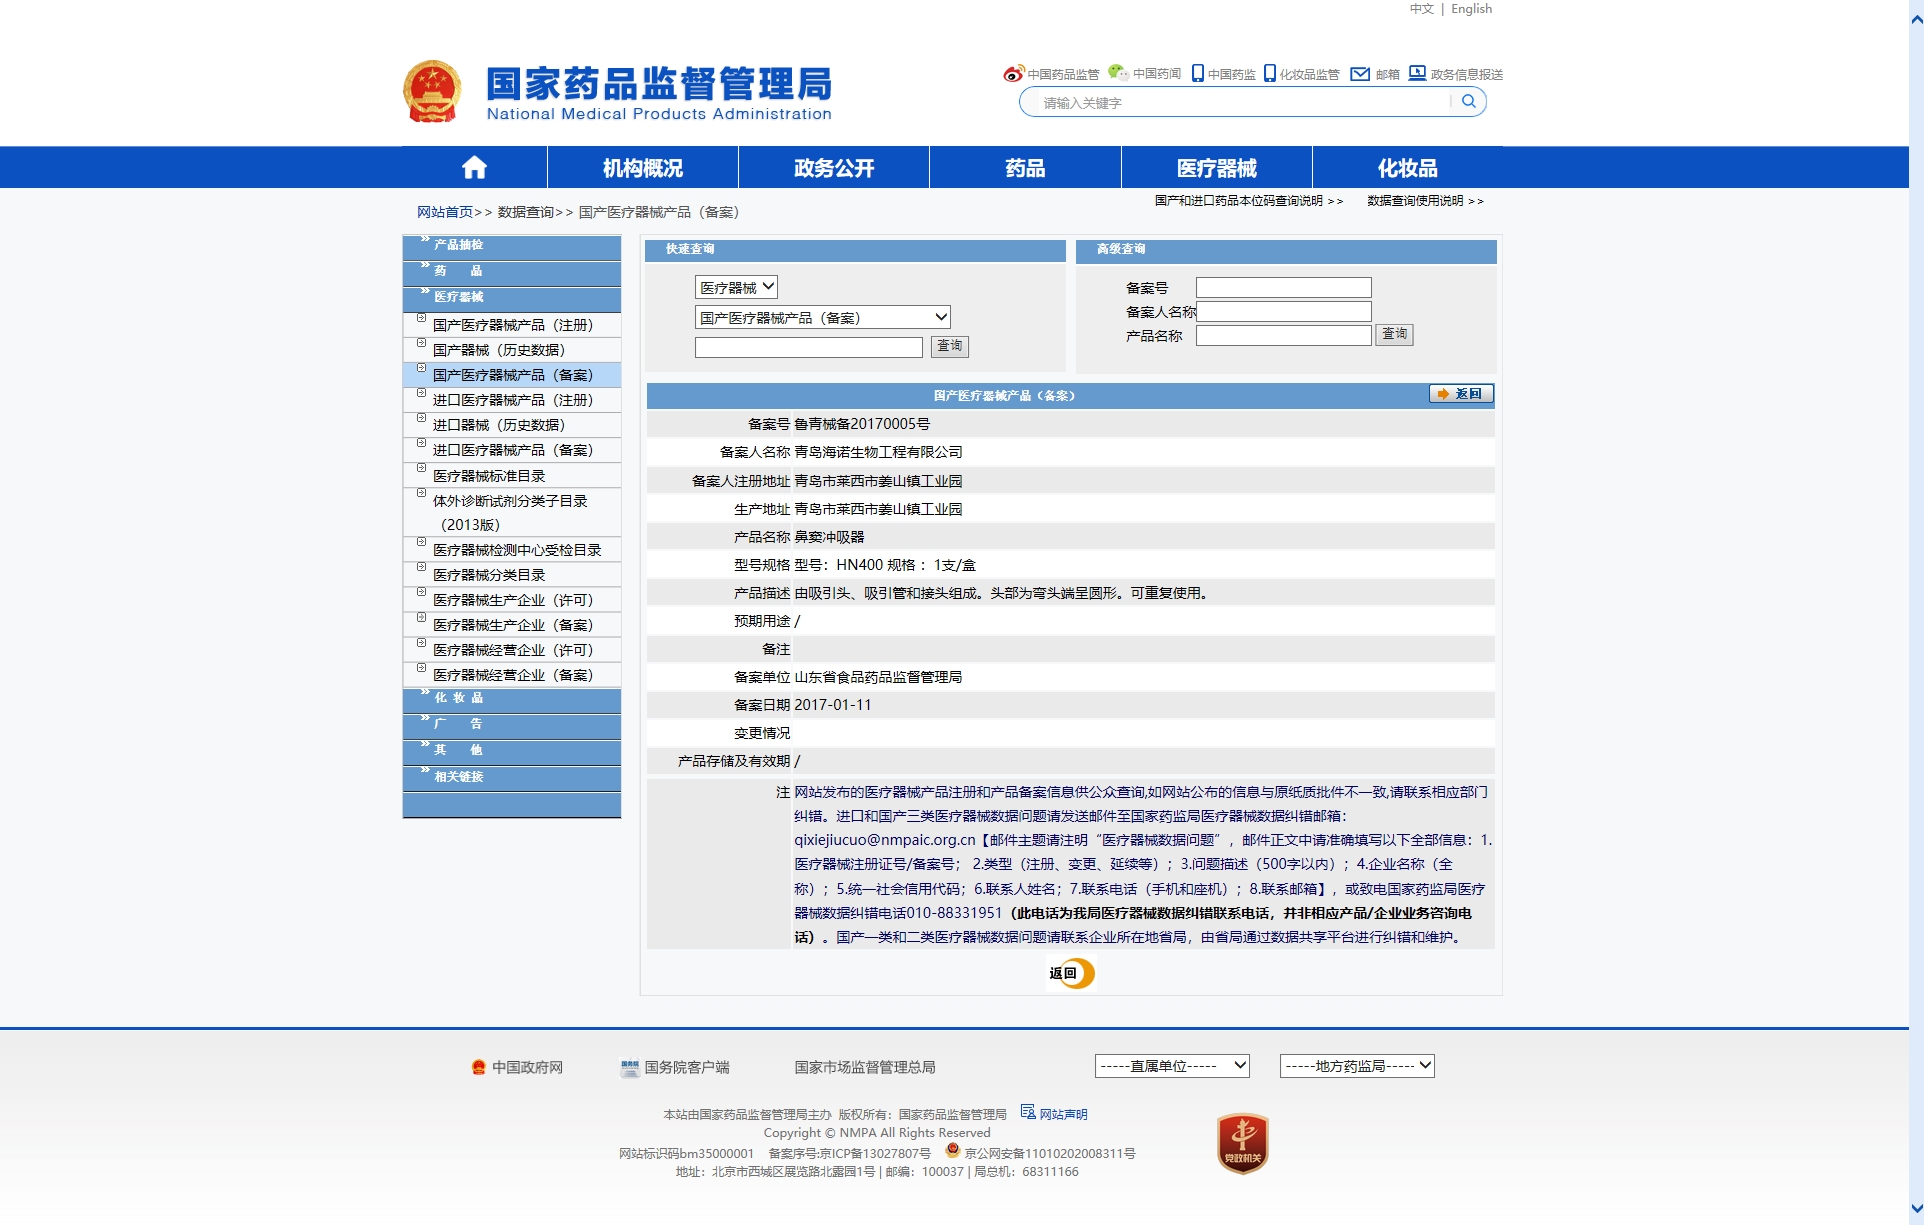The image size is (1924, 1225).
Task: Expand the 医疗器械 category dropdown
Action: [736, 287]
